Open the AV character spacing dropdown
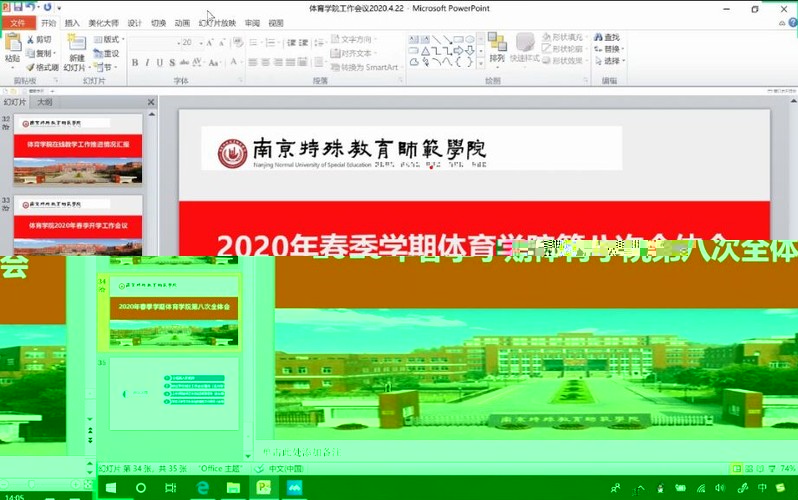The height and width of the screenshot is (500, 798). click(x=197, y=62)
